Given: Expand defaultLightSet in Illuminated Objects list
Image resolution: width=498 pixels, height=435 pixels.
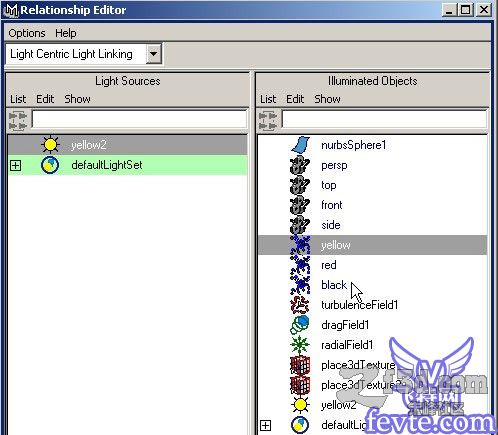Looking at the screenshot, I should click(x=265, y=425).
